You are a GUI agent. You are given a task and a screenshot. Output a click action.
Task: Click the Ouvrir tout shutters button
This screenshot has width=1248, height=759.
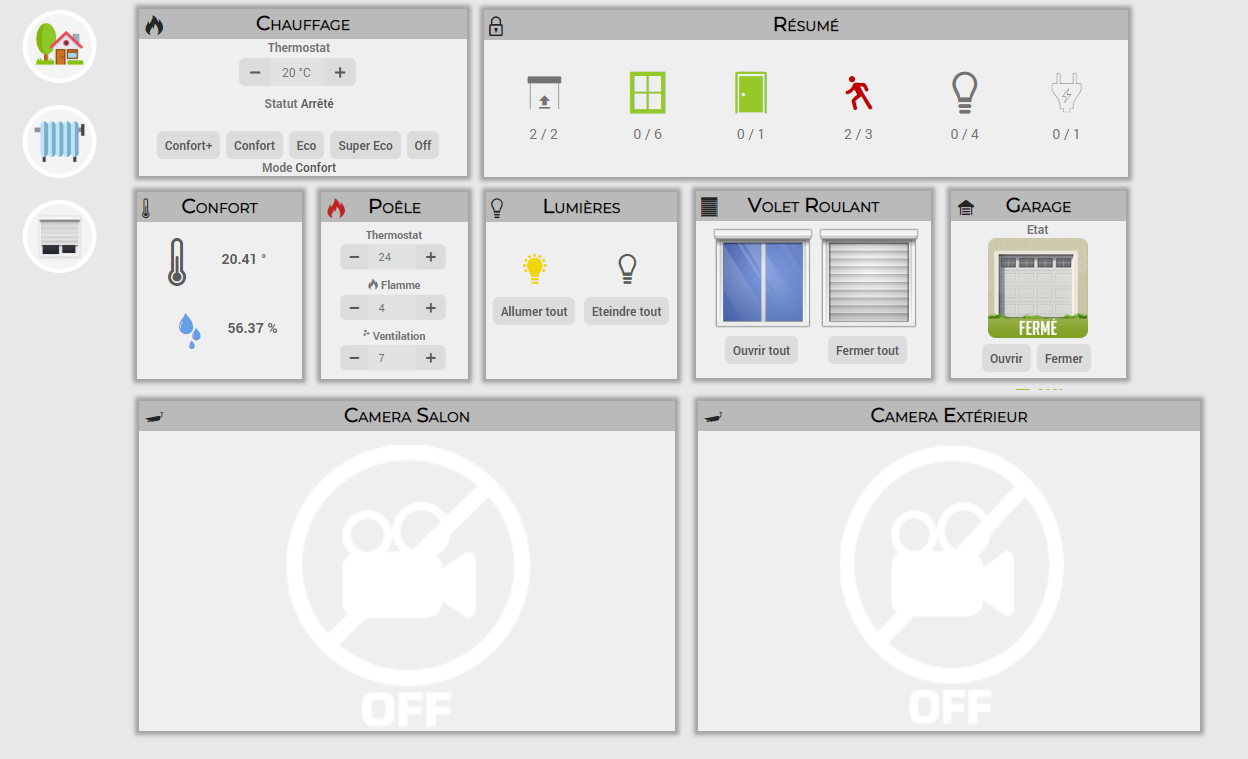pyautogui.click(x=761, y=350)
